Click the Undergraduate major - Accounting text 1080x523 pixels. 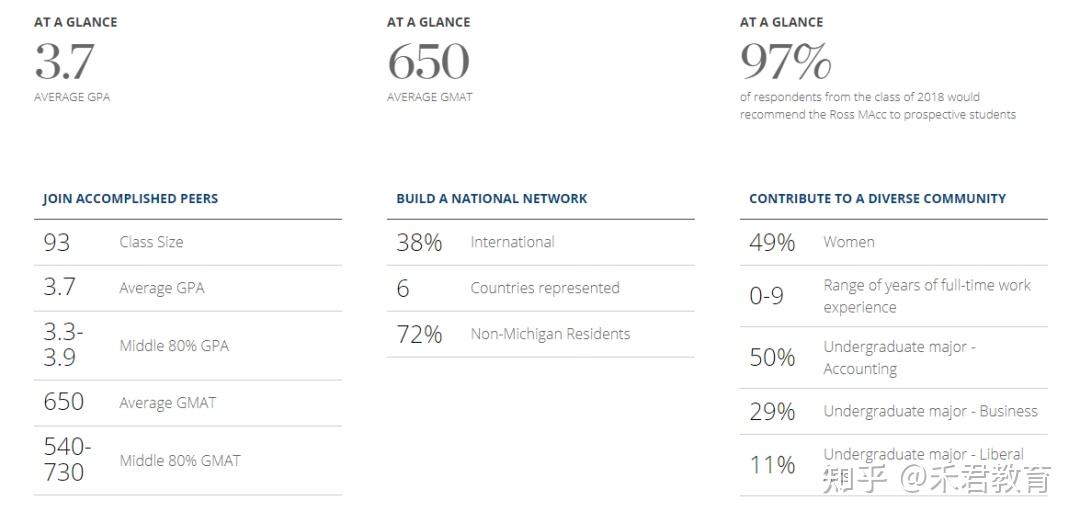tap(900, 358)
